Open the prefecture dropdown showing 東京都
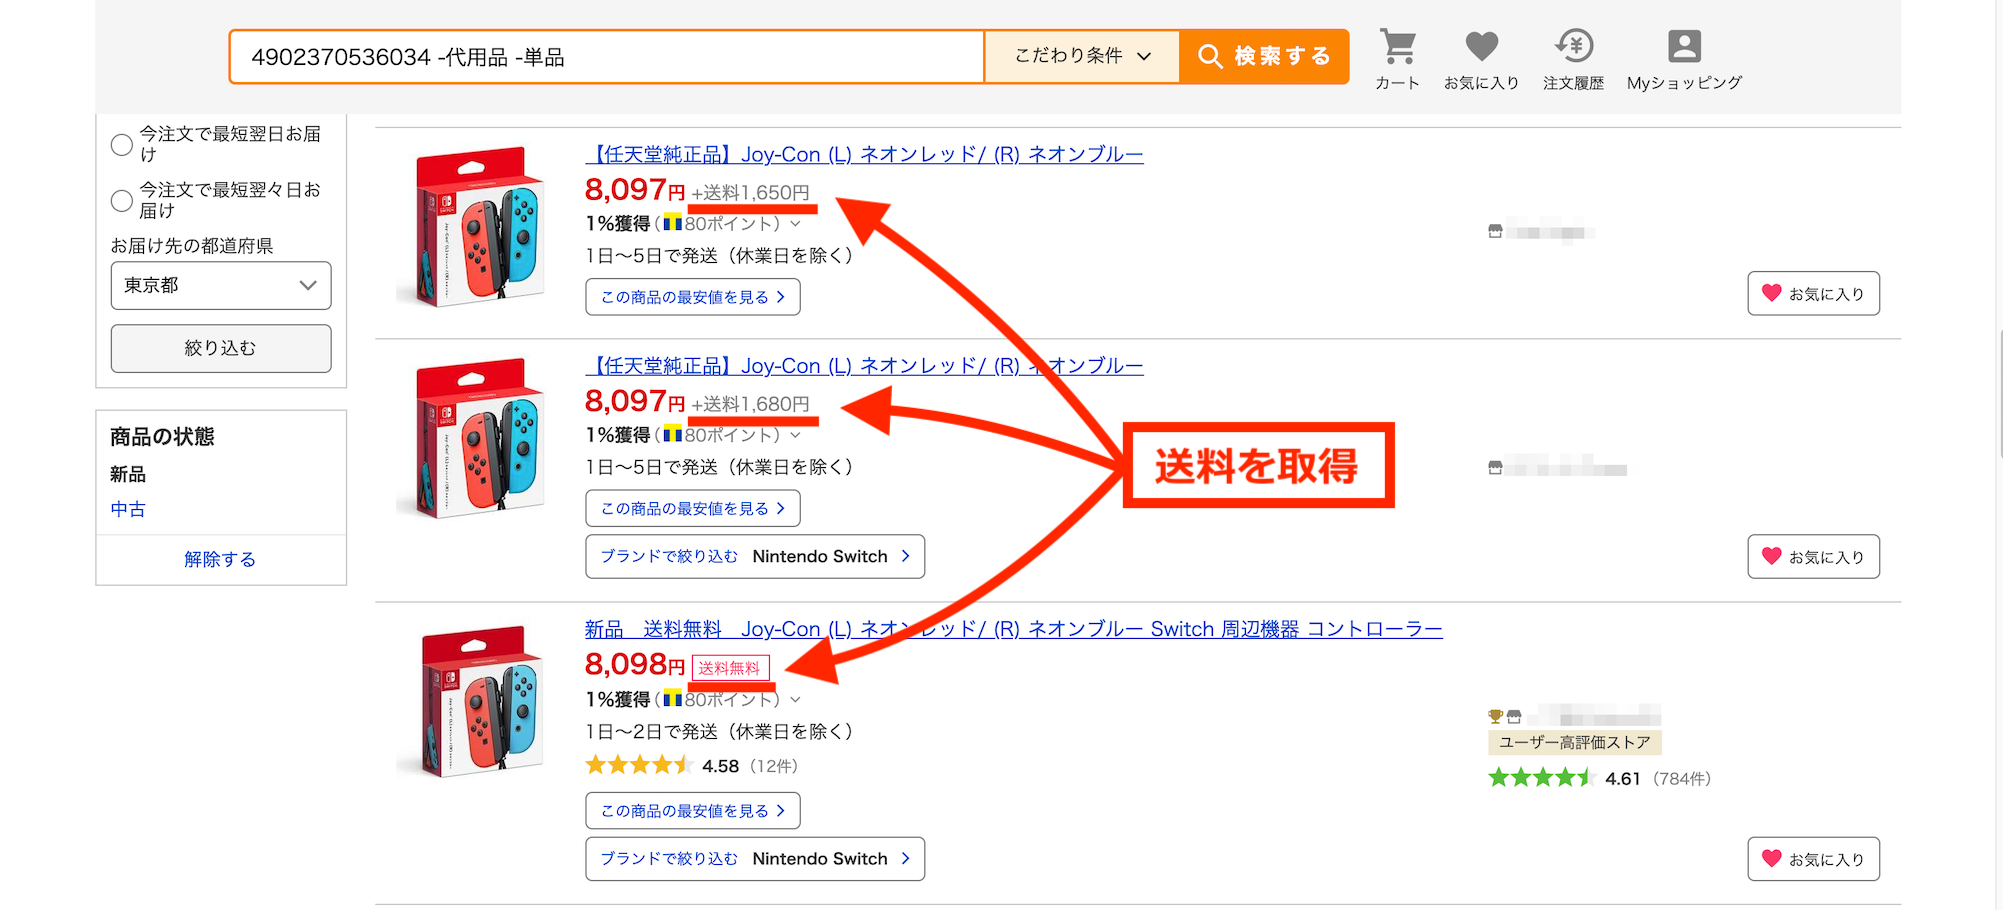The height and width of the screenshot is (910, 2003). point(220,286)
